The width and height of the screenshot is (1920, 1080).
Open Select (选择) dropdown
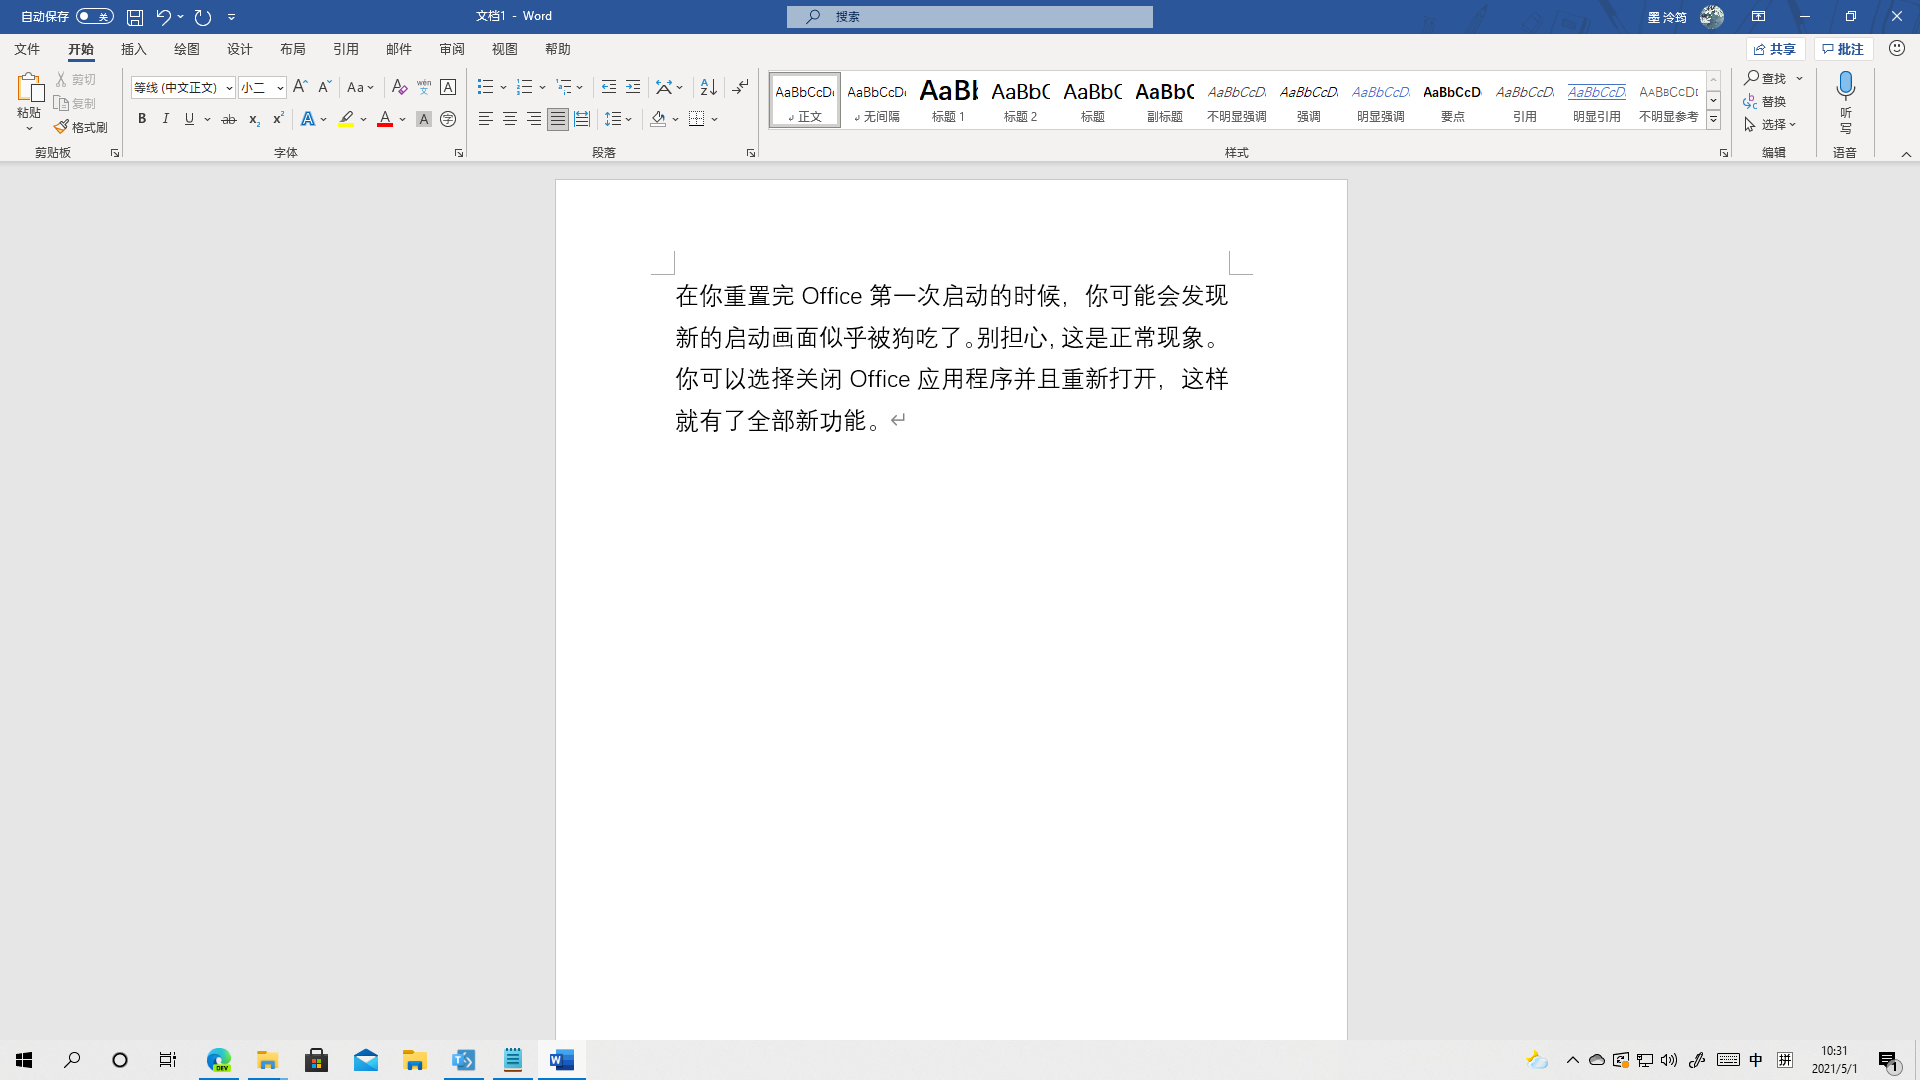point(1770,124)
